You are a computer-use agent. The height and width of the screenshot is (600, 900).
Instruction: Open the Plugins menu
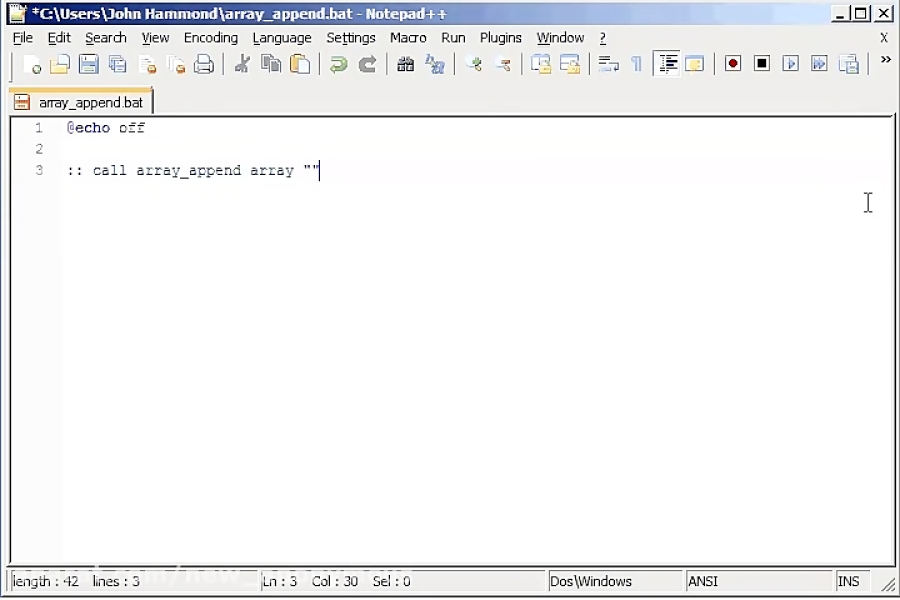(501, 37)
